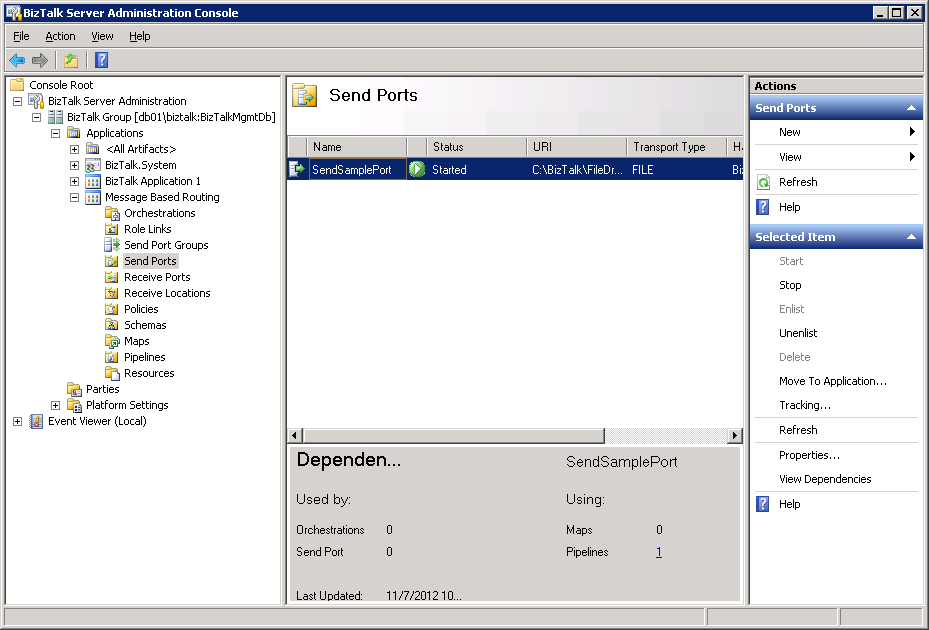This screenshot has height=630, width=929.
Task: Click the Up one level folder icon
Action: point(71,60)
